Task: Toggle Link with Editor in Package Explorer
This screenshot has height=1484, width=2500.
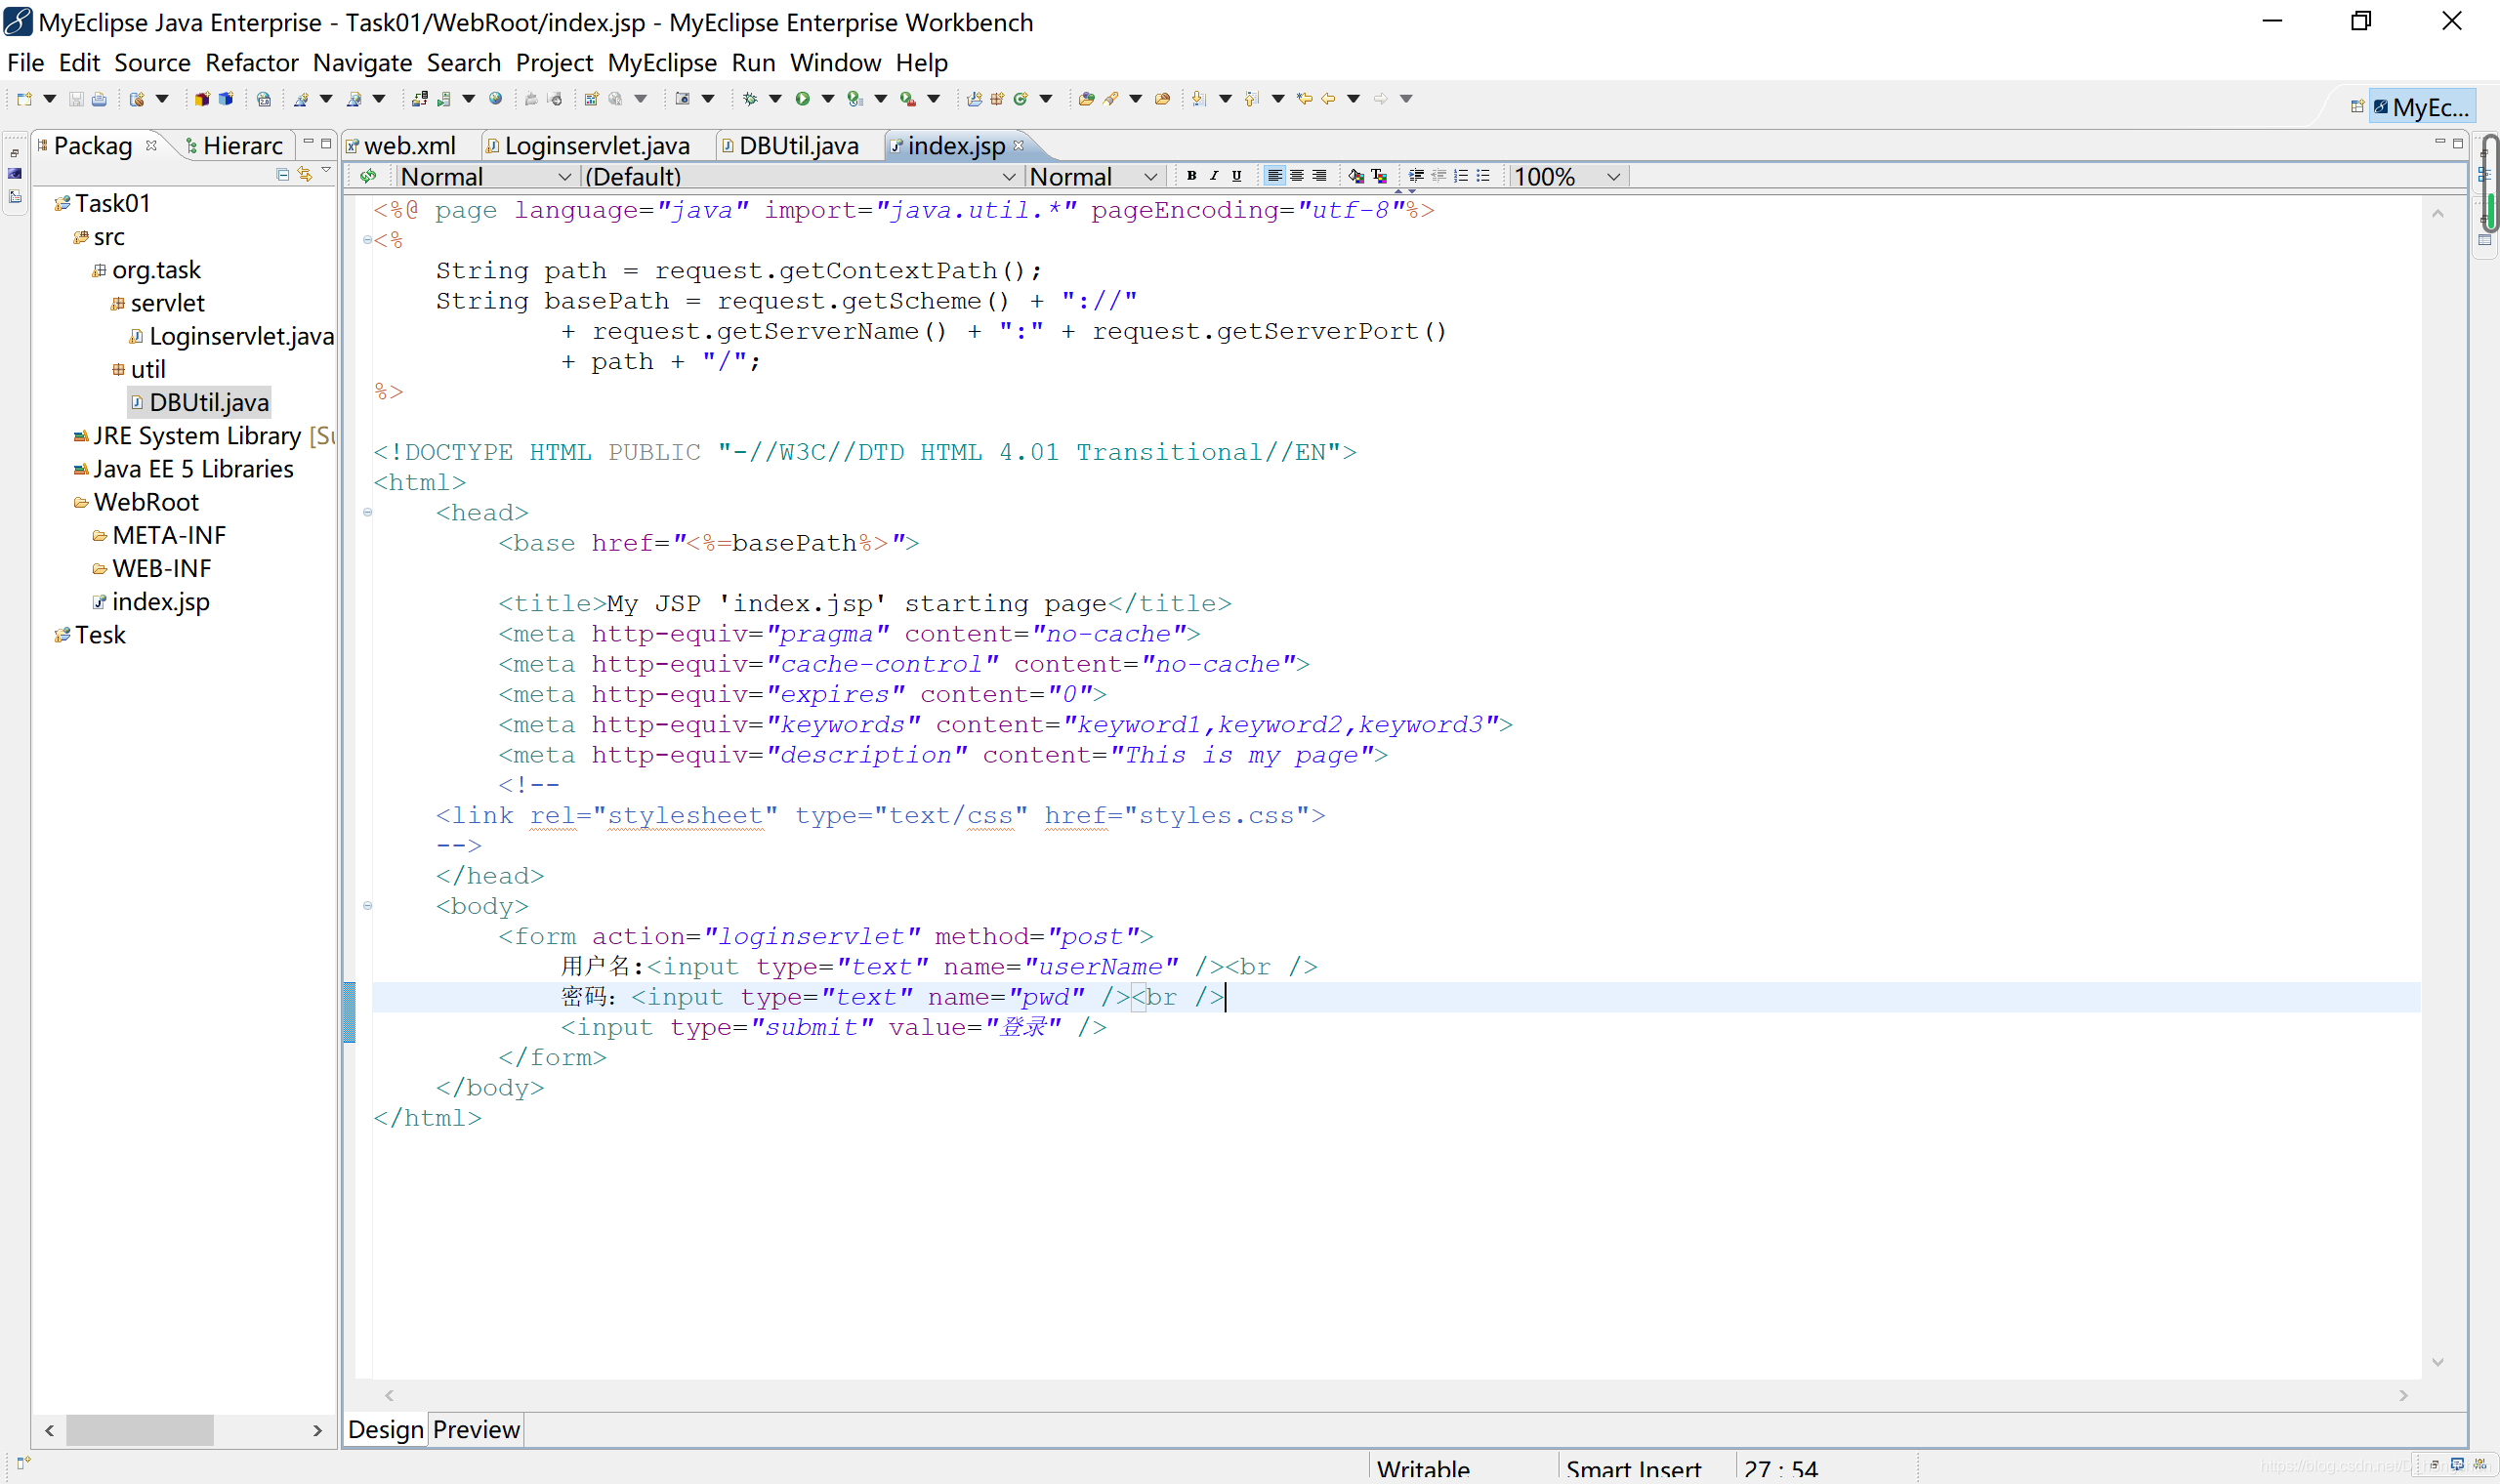Action: 305,175
